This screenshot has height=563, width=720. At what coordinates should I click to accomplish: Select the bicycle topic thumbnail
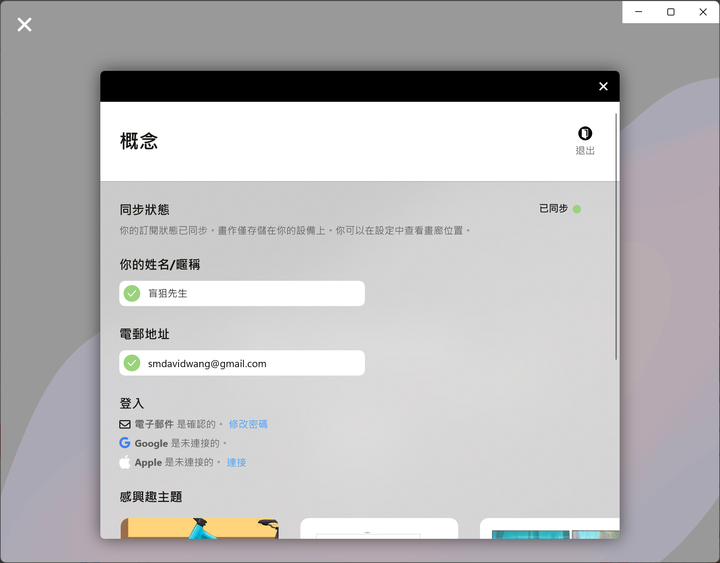click(x=200, y=528)
